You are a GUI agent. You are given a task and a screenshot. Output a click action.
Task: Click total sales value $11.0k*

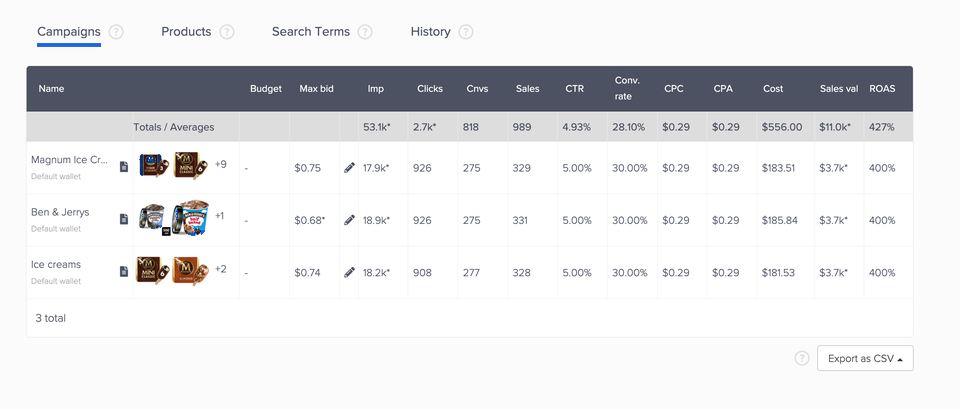[x=834, y=127]
